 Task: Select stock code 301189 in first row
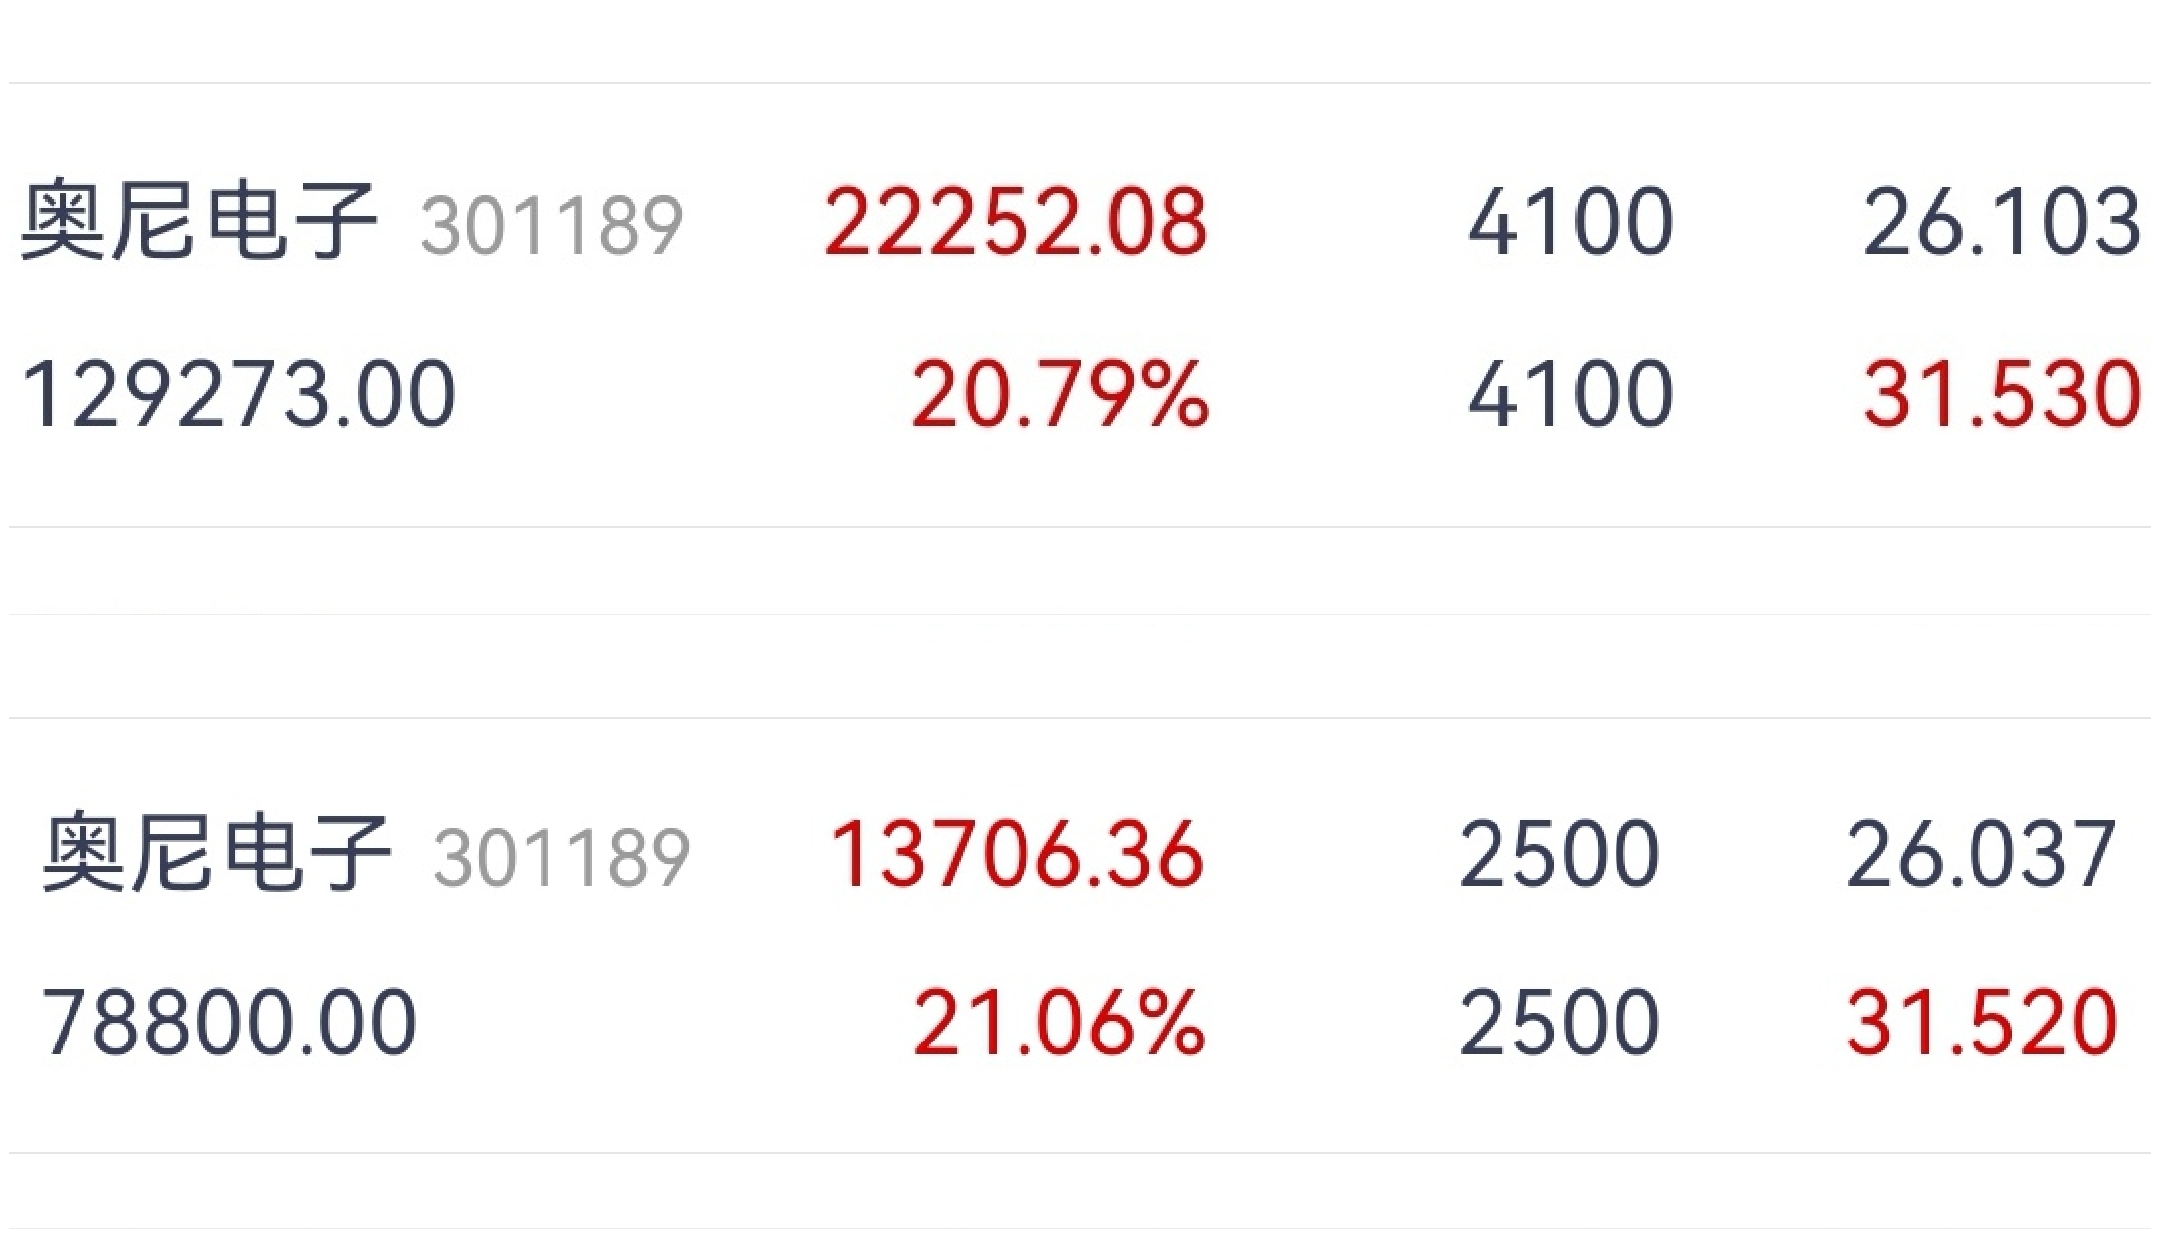click(552, 225)
